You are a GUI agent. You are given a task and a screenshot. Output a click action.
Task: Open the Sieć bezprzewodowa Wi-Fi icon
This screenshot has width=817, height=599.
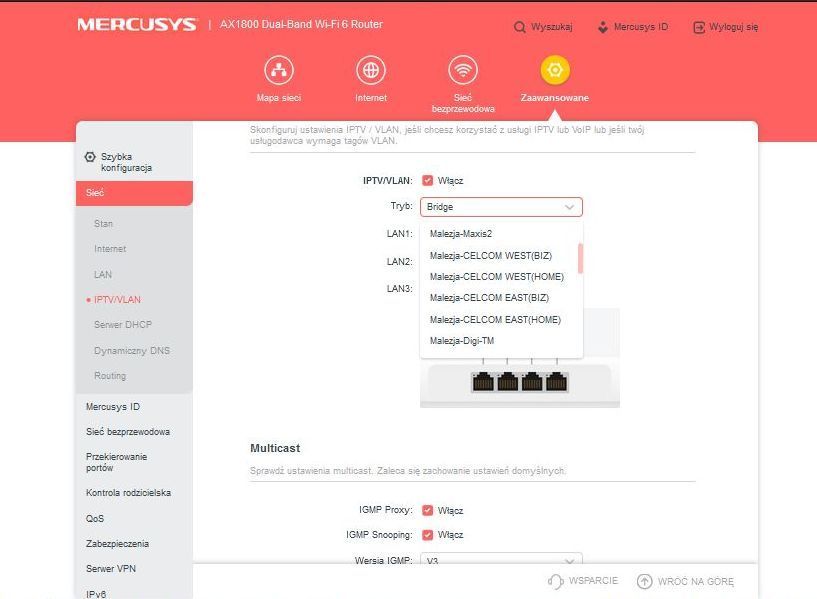tap(462, 70)
